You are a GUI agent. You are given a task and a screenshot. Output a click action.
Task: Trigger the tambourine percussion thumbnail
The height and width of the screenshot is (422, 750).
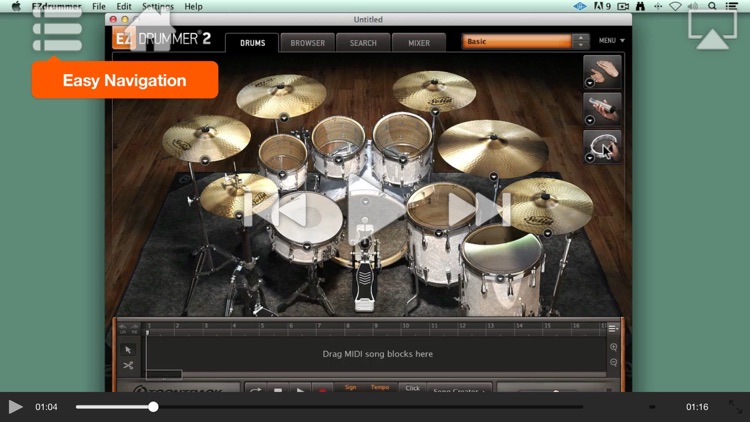tap(602, 147)
